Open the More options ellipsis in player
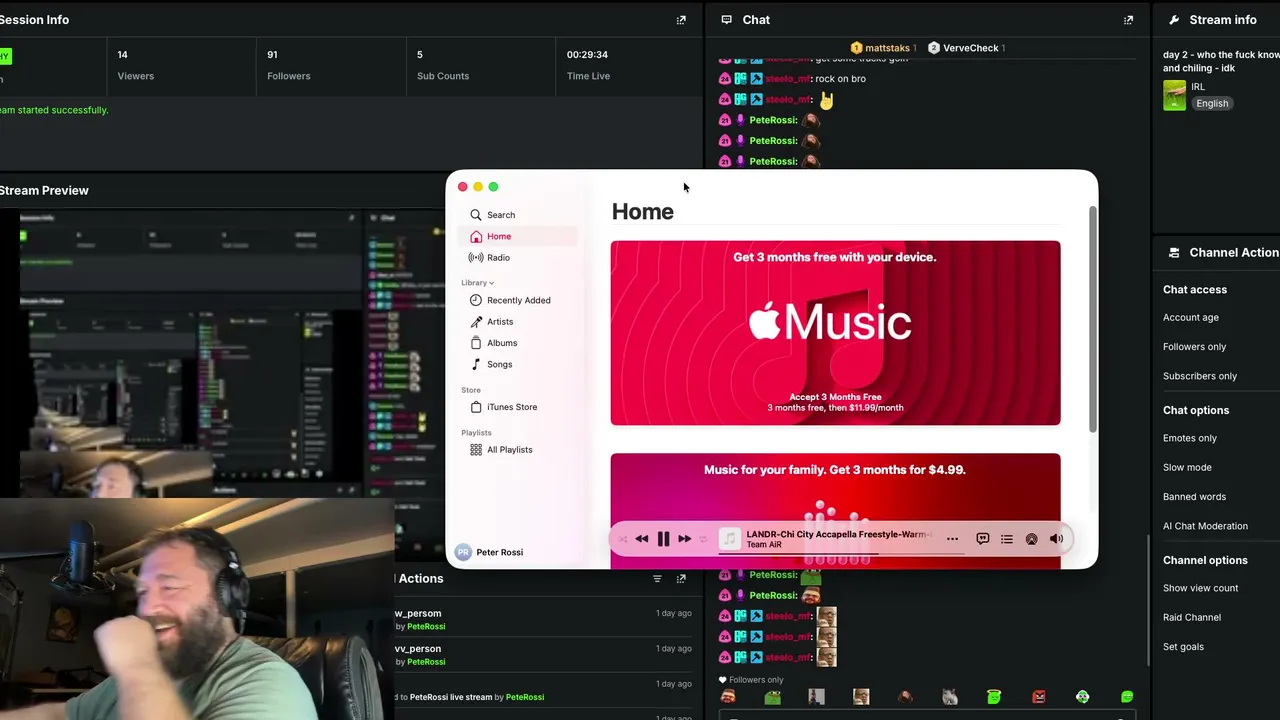 click(952, 539)
